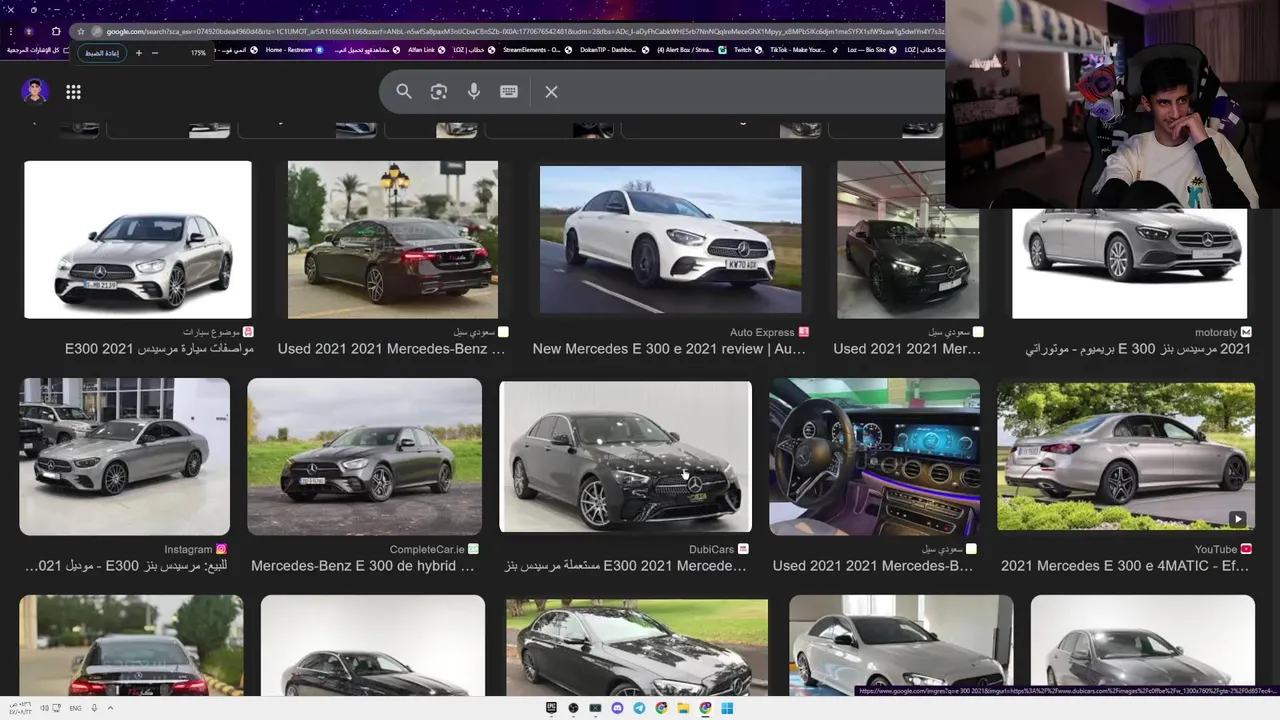Click title 'مواصفات سيارة مرسيدس E300 2021'
Image resolution: width=1280 pixels, height=720 pixels.
tap(159, 349)
